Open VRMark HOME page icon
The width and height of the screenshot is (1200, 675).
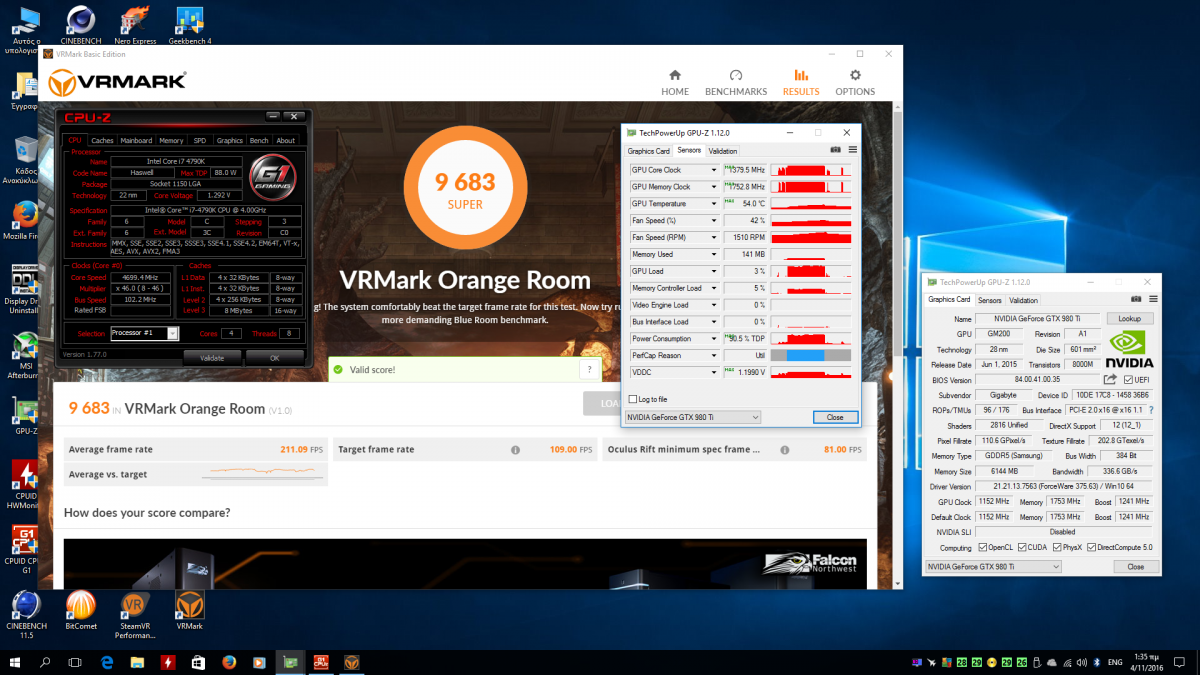675,76
